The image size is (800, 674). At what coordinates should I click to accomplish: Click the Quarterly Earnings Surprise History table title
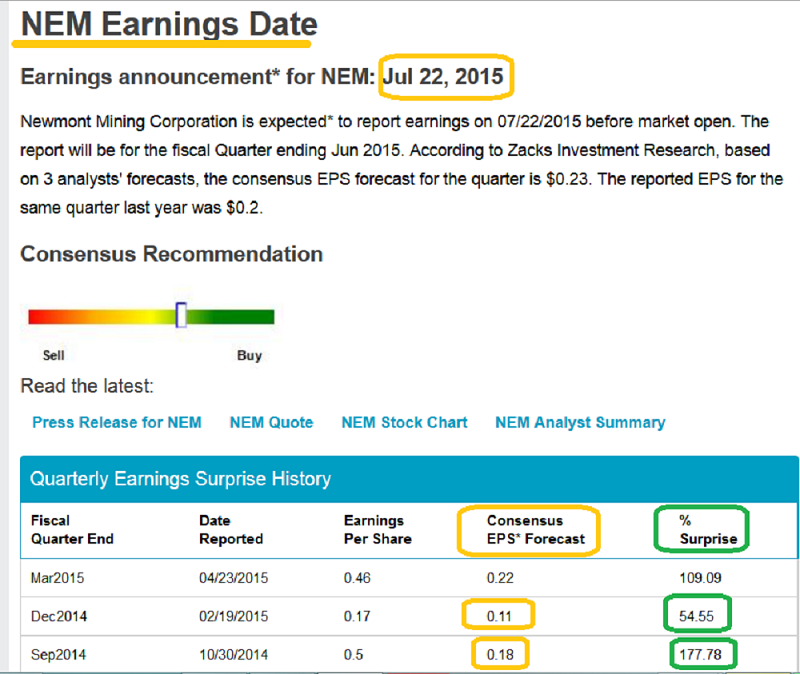(180, 479)
